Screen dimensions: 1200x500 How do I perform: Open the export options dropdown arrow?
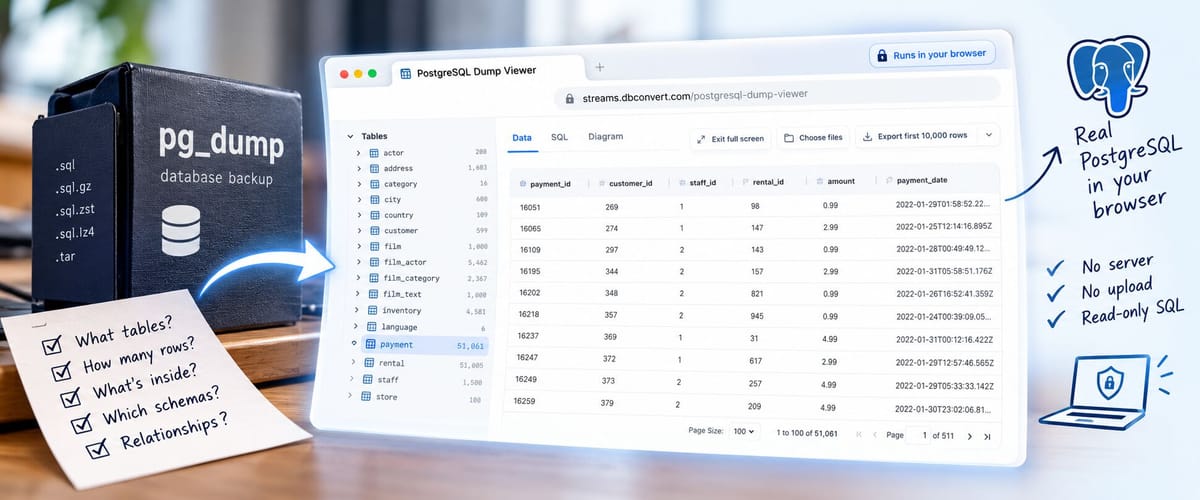tap(989, 135)
